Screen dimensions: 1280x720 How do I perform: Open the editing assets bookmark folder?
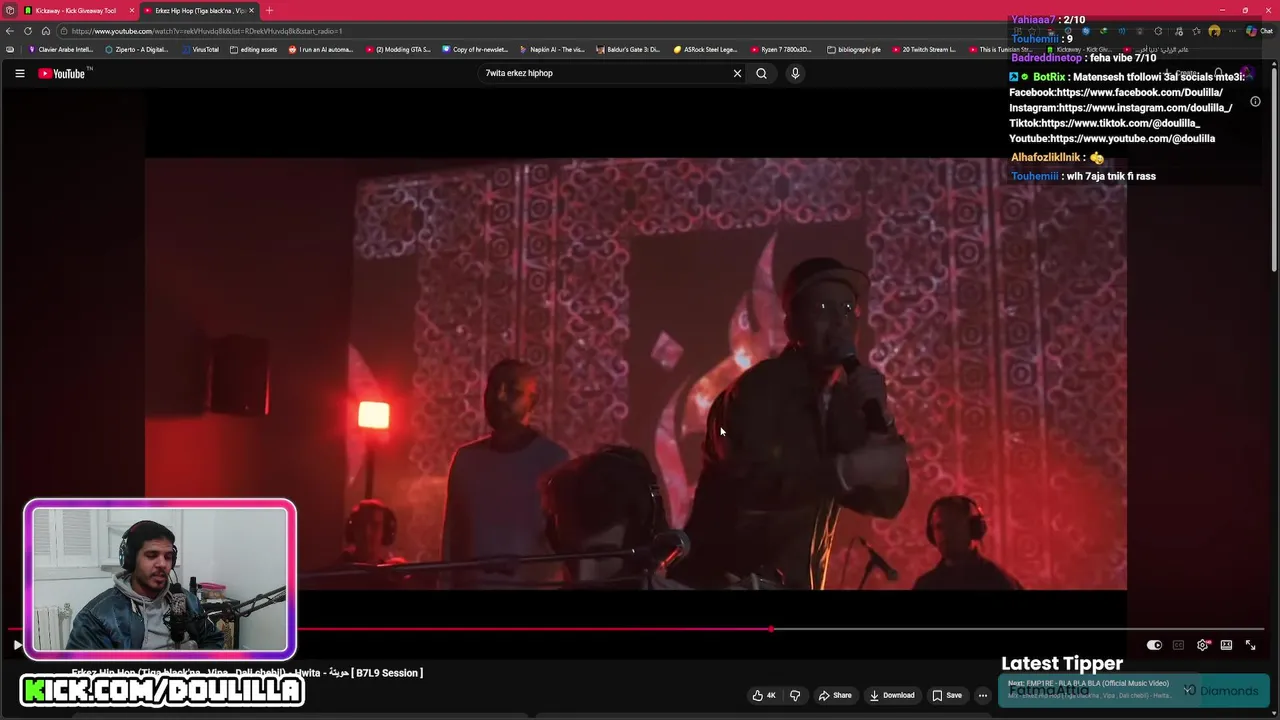253,49
